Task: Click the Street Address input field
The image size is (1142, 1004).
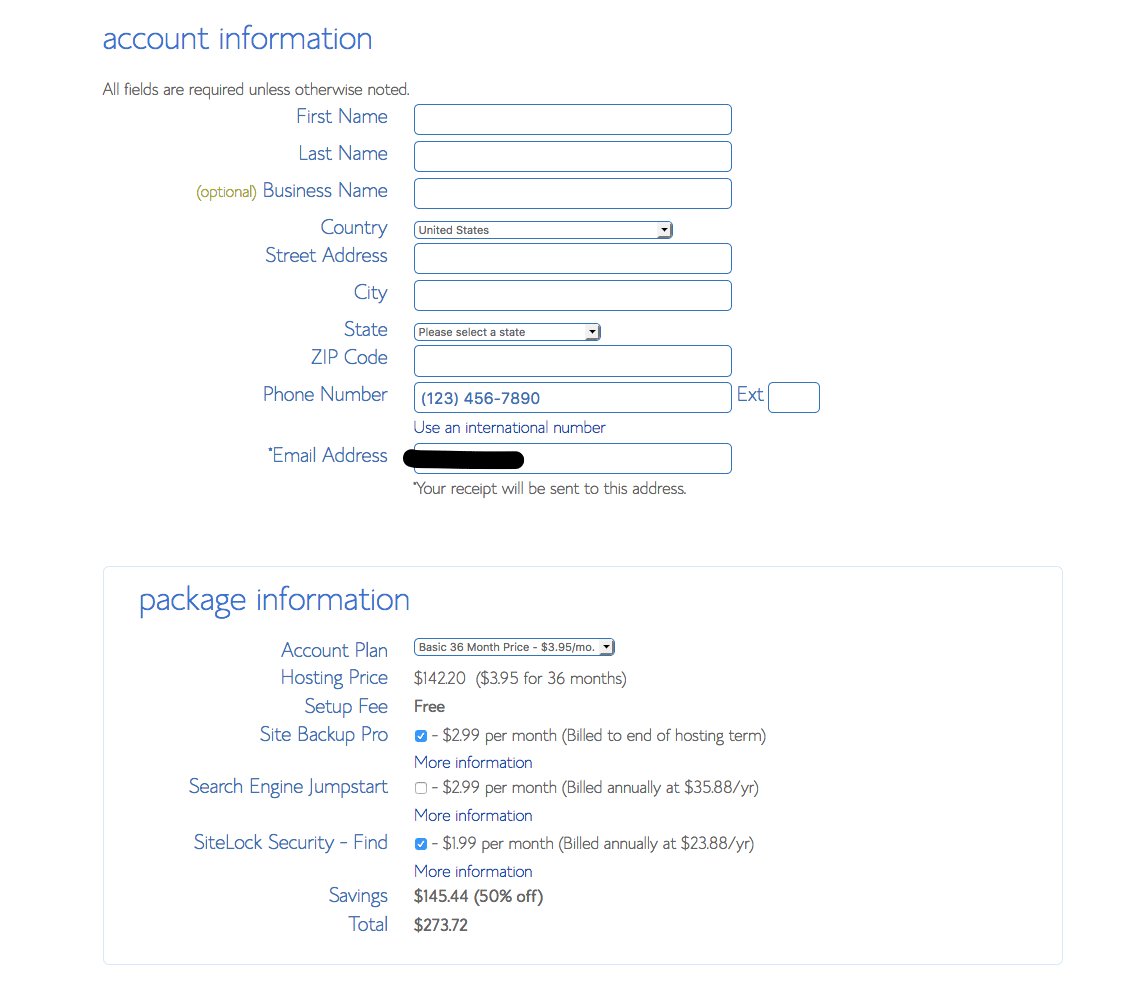Action: click(572, 259)
